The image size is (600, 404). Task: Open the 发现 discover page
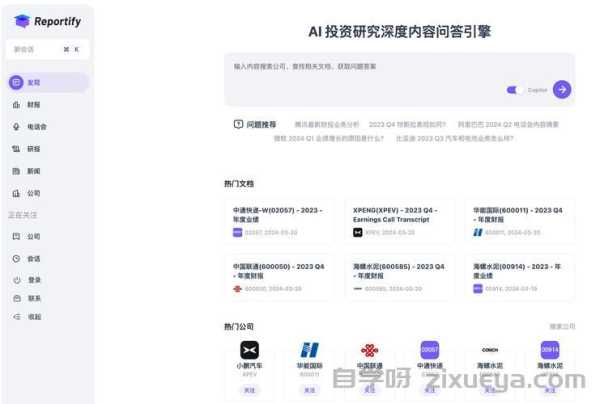pyautogui.click(x=49, y=82)
